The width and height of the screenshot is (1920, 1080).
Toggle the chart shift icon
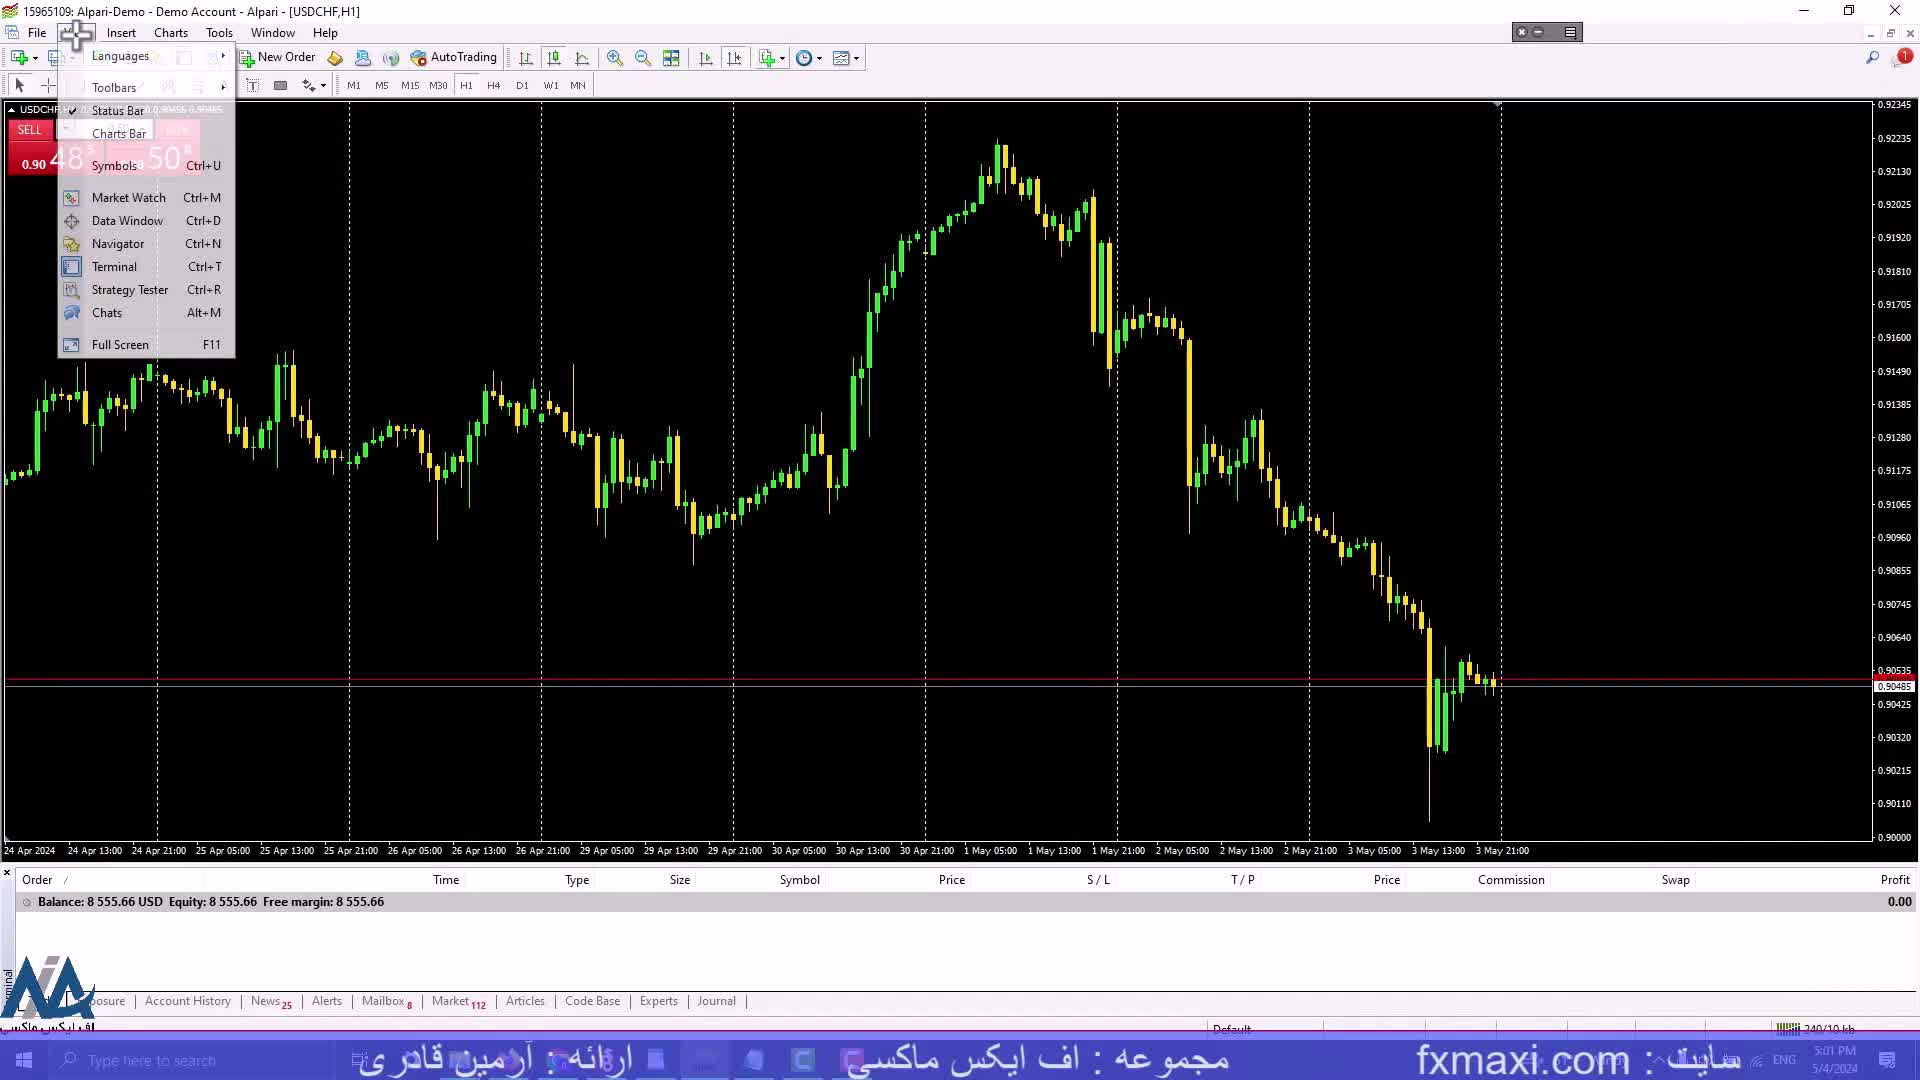tap(734, 58)
